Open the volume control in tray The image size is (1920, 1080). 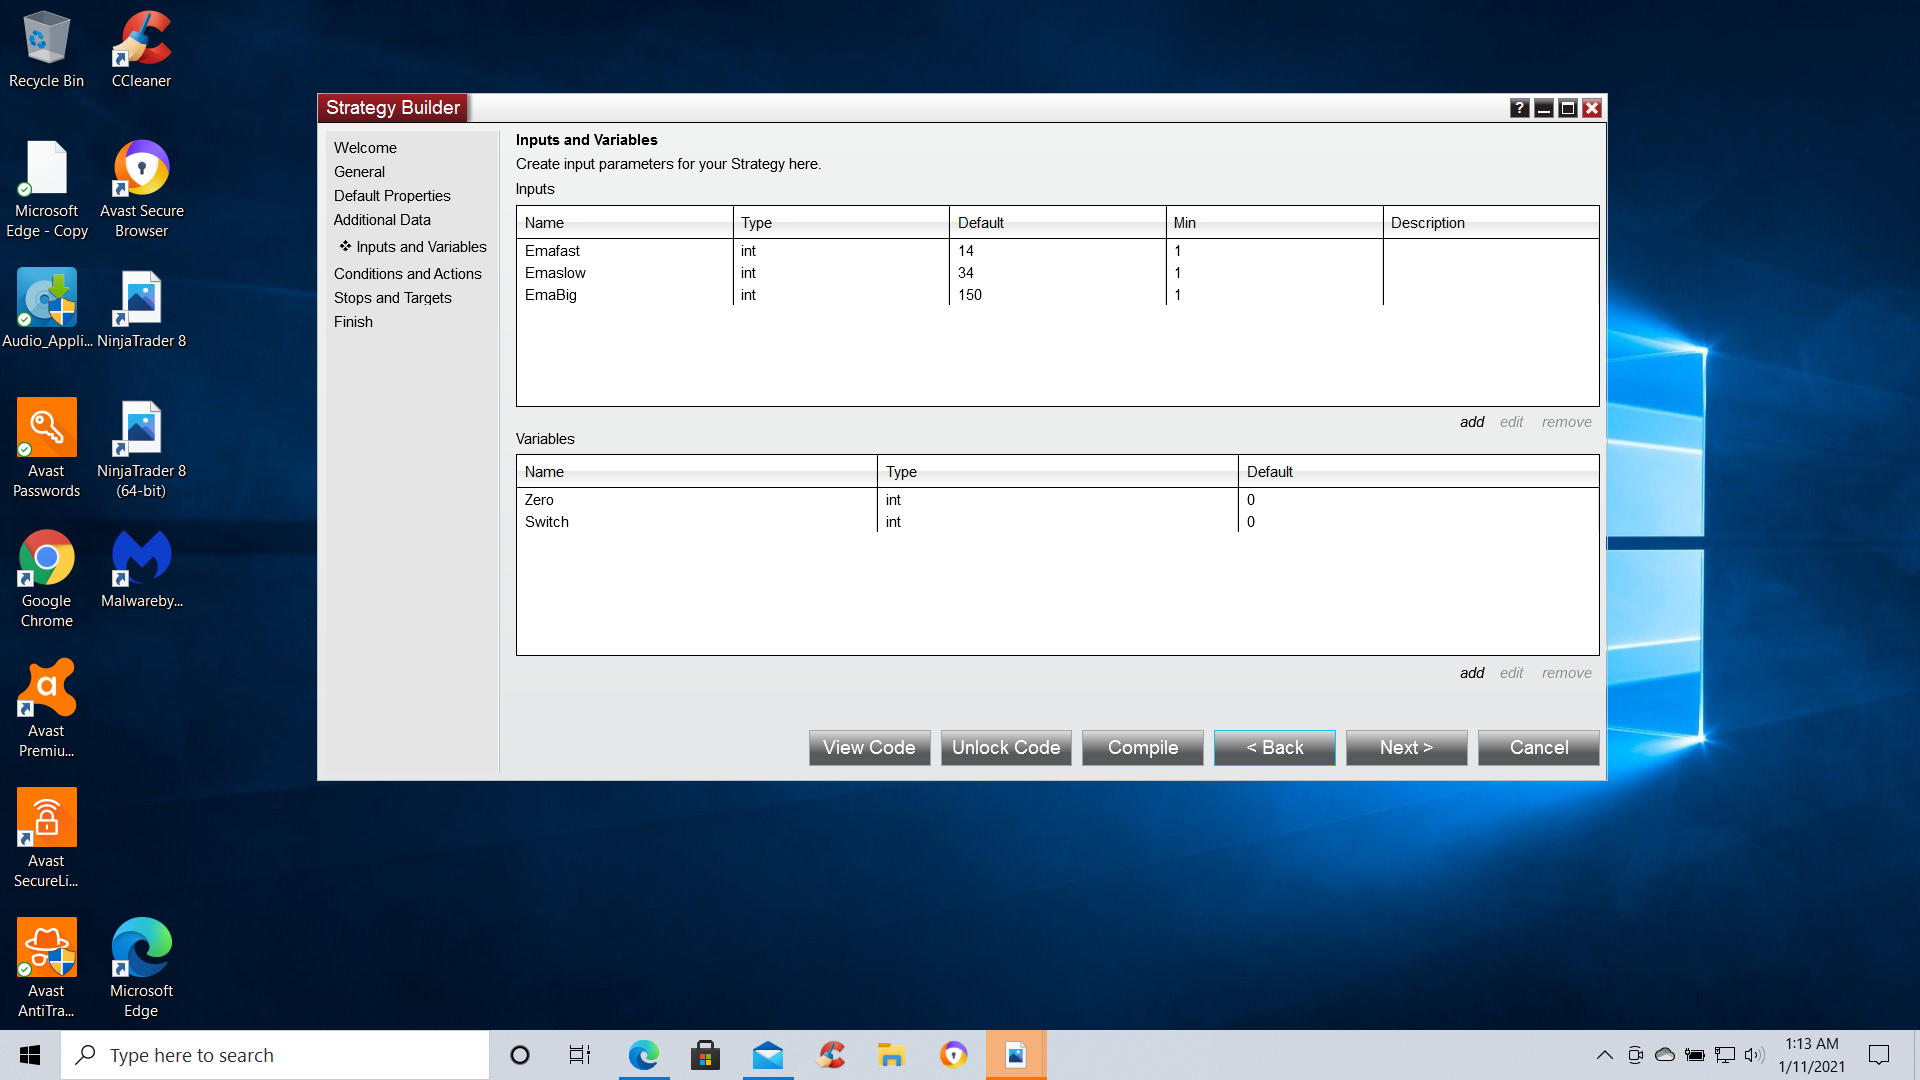(1754, 1055)
